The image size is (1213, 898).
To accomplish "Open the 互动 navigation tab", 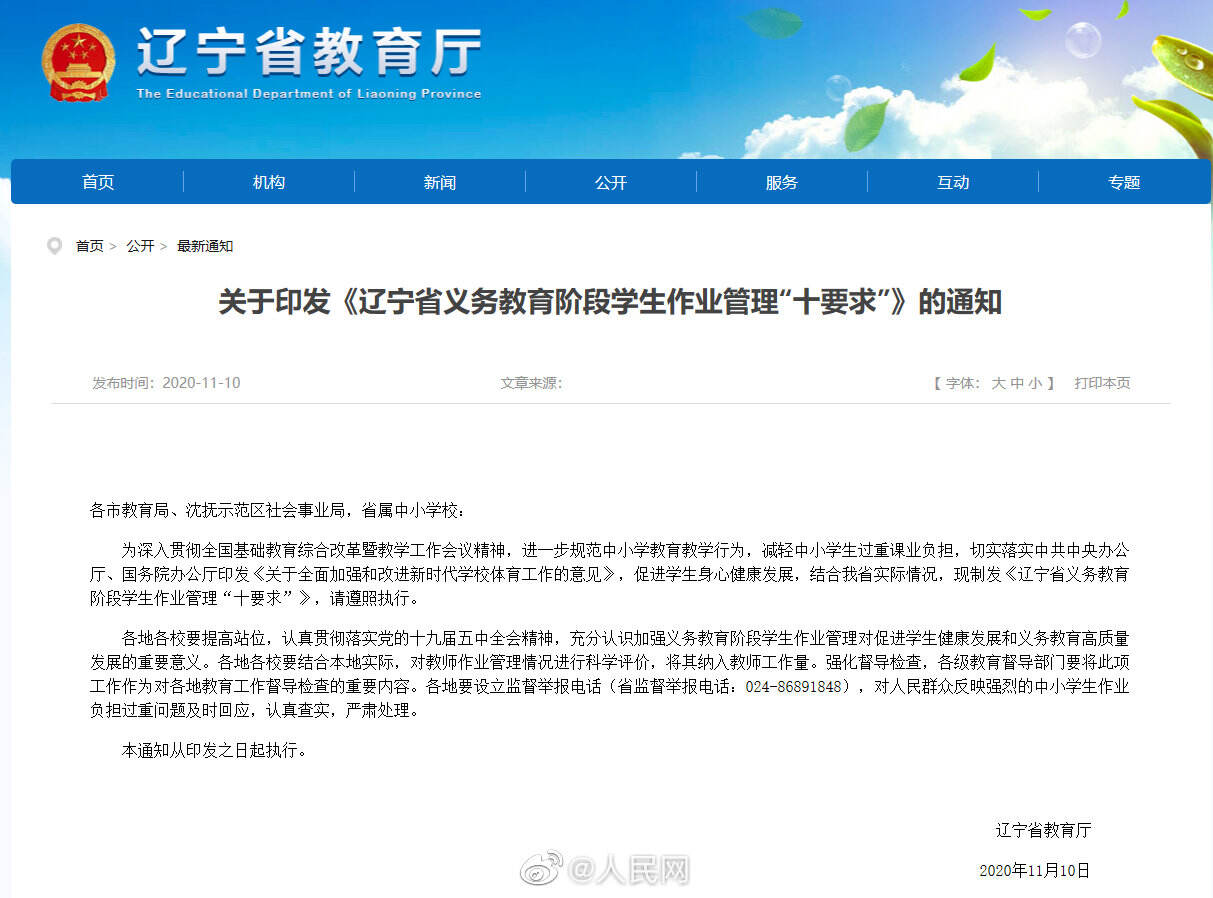I will pyautogui.click(x=953, y=182).
